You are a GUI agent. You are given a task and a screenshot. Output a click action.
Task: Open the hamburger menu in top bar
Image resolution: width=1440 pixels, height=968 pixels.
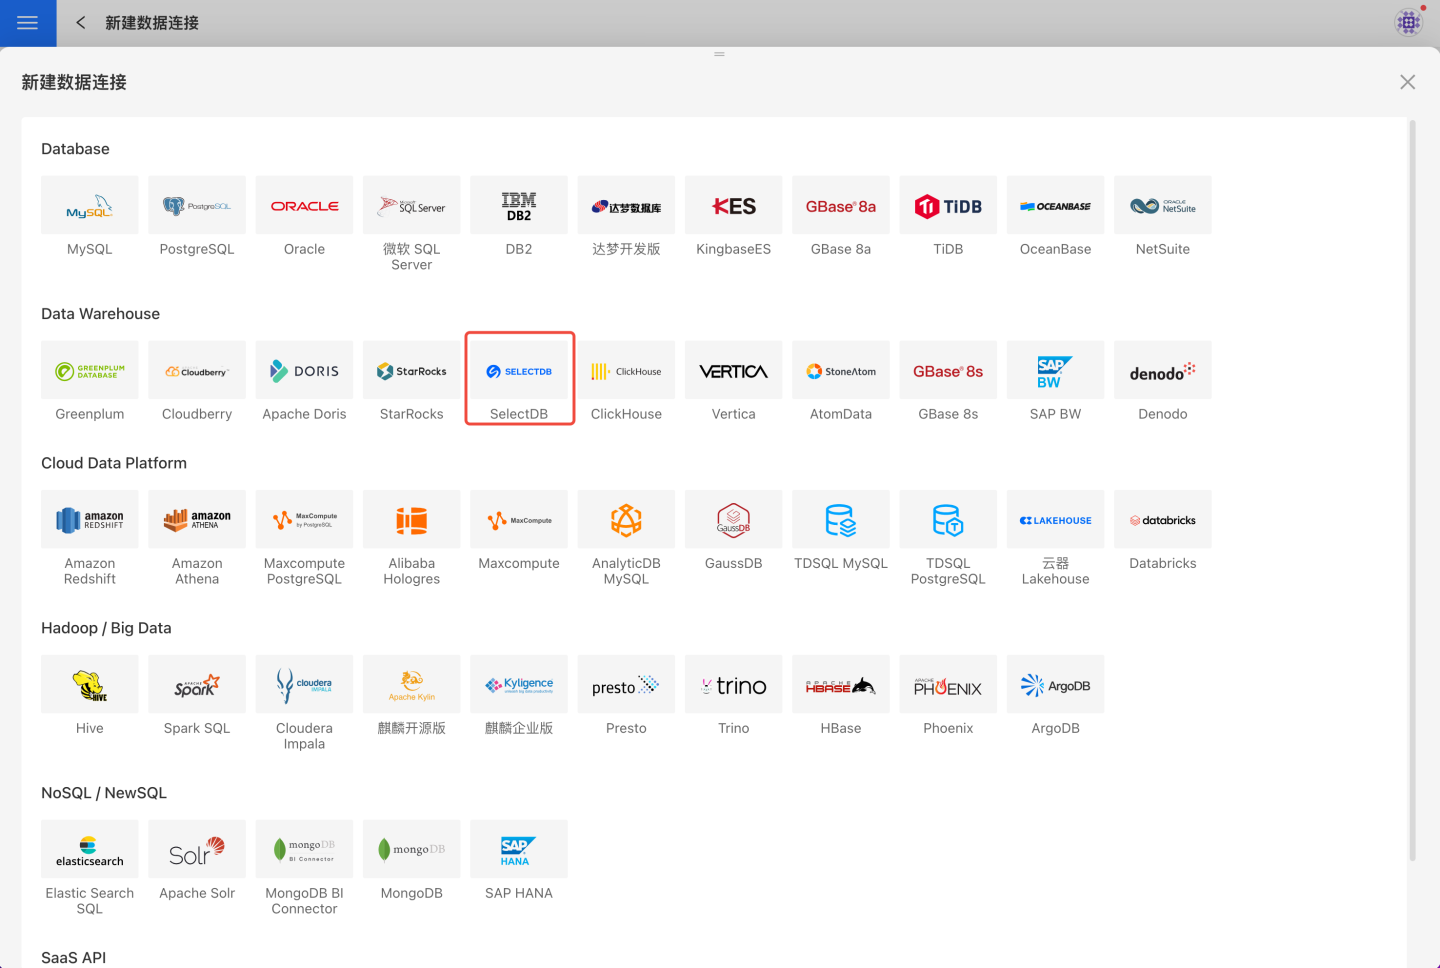pyautogui.click(x=28, y=23)
